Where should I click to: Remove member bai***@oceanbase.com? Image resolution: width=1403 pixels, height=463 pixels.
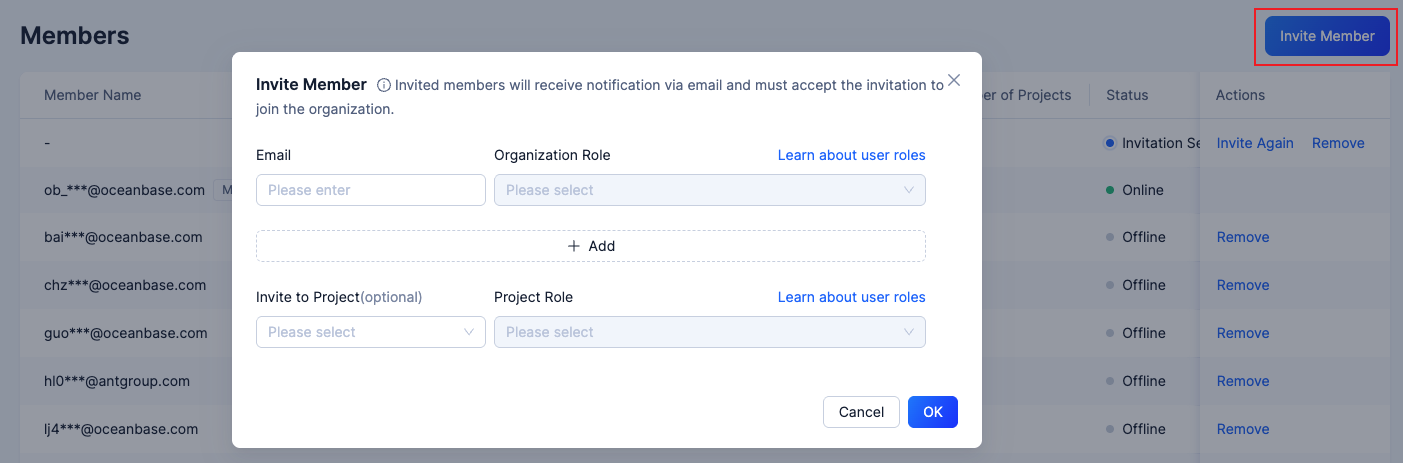point(1243,237)
